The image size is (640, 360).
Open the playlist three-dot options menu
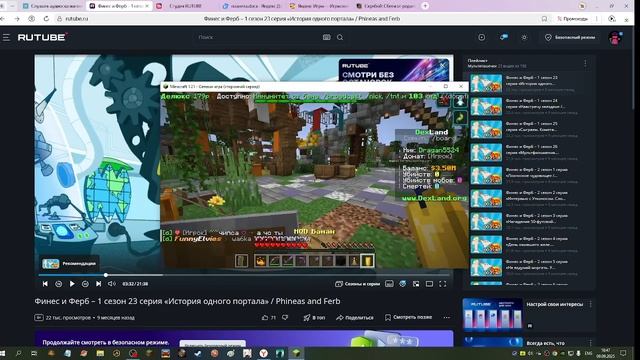(x=585, y=63)
